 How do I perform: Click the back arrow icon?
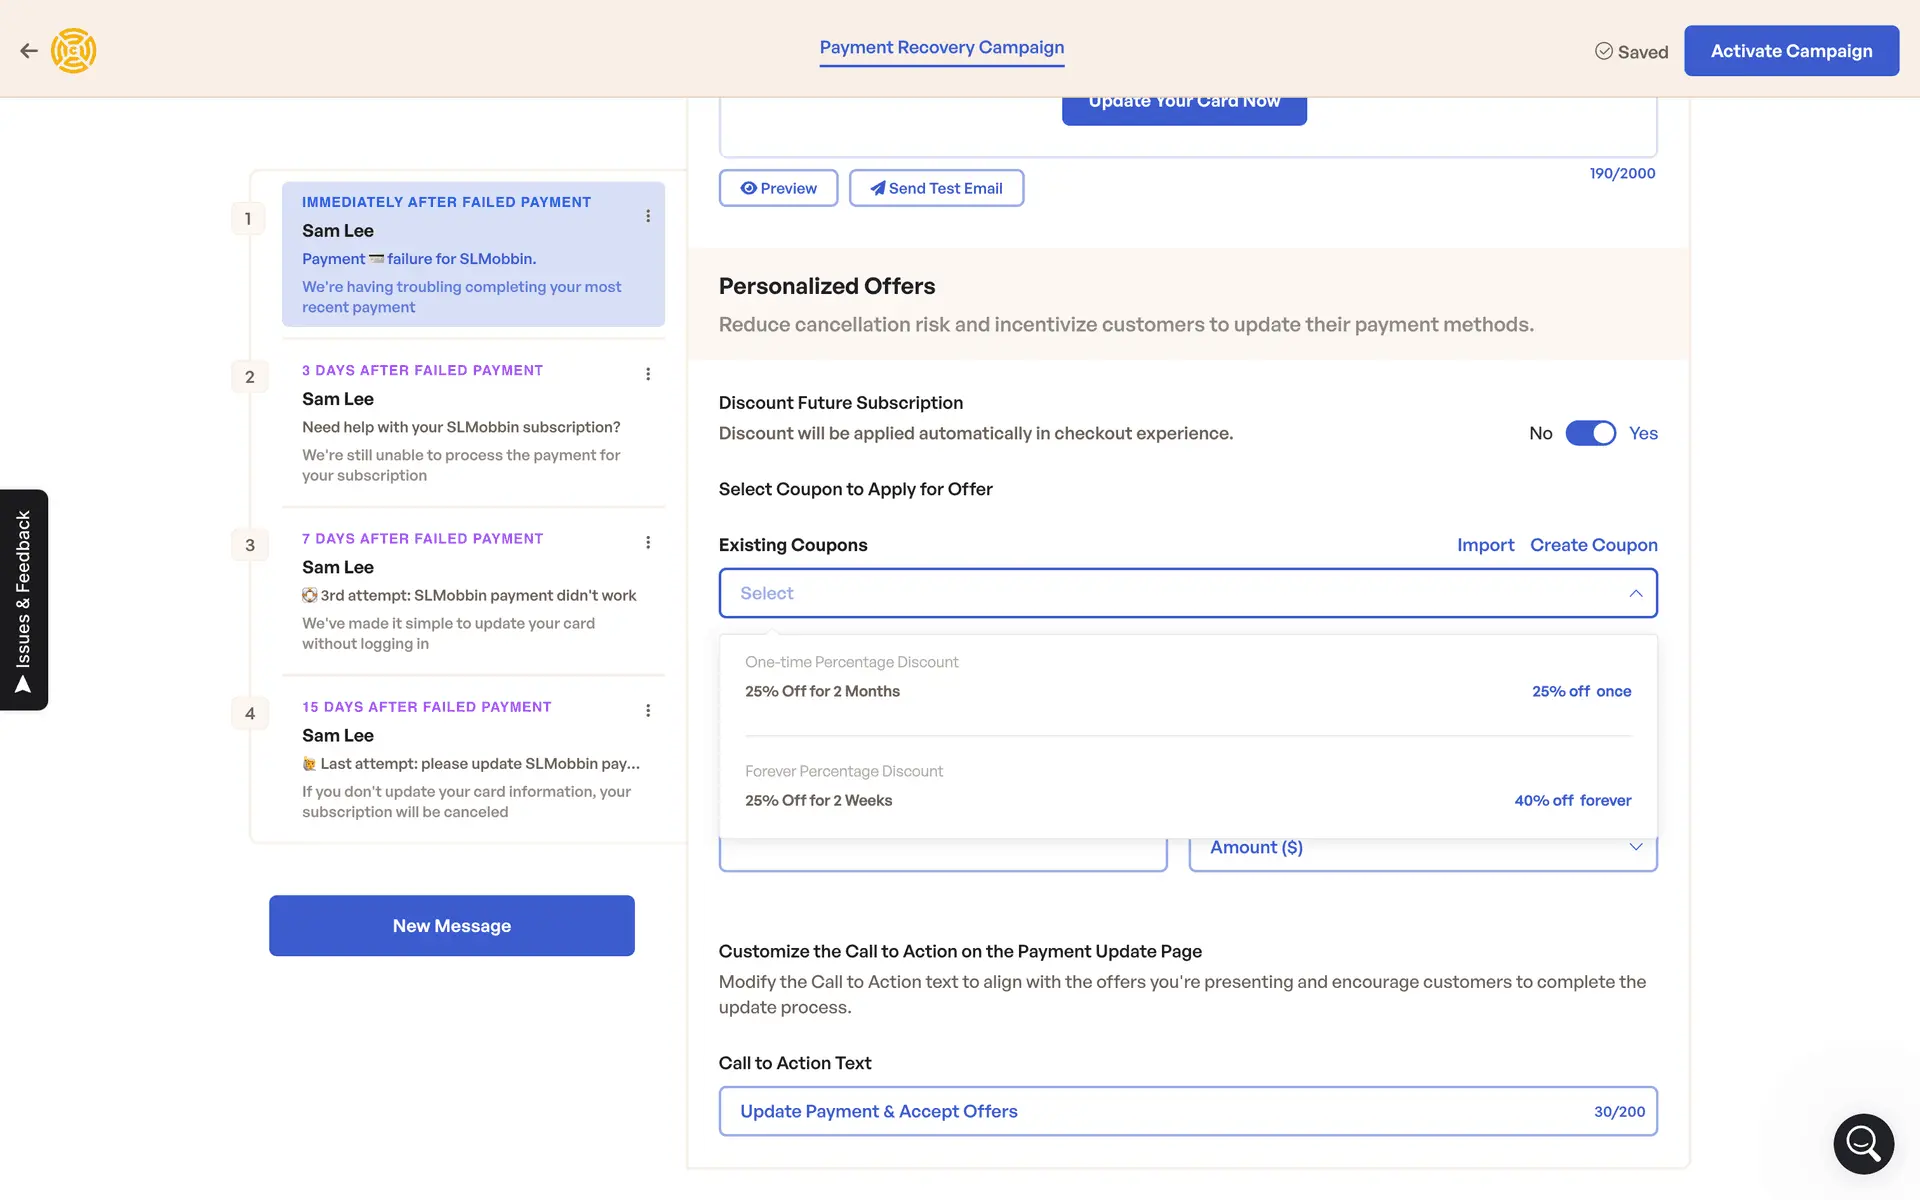[x=29, y=51]
